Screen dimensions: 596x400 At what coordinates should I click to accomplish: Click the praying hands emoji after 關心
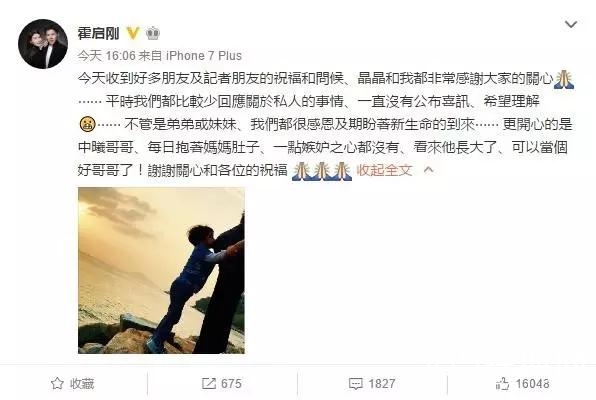(564, 79)
